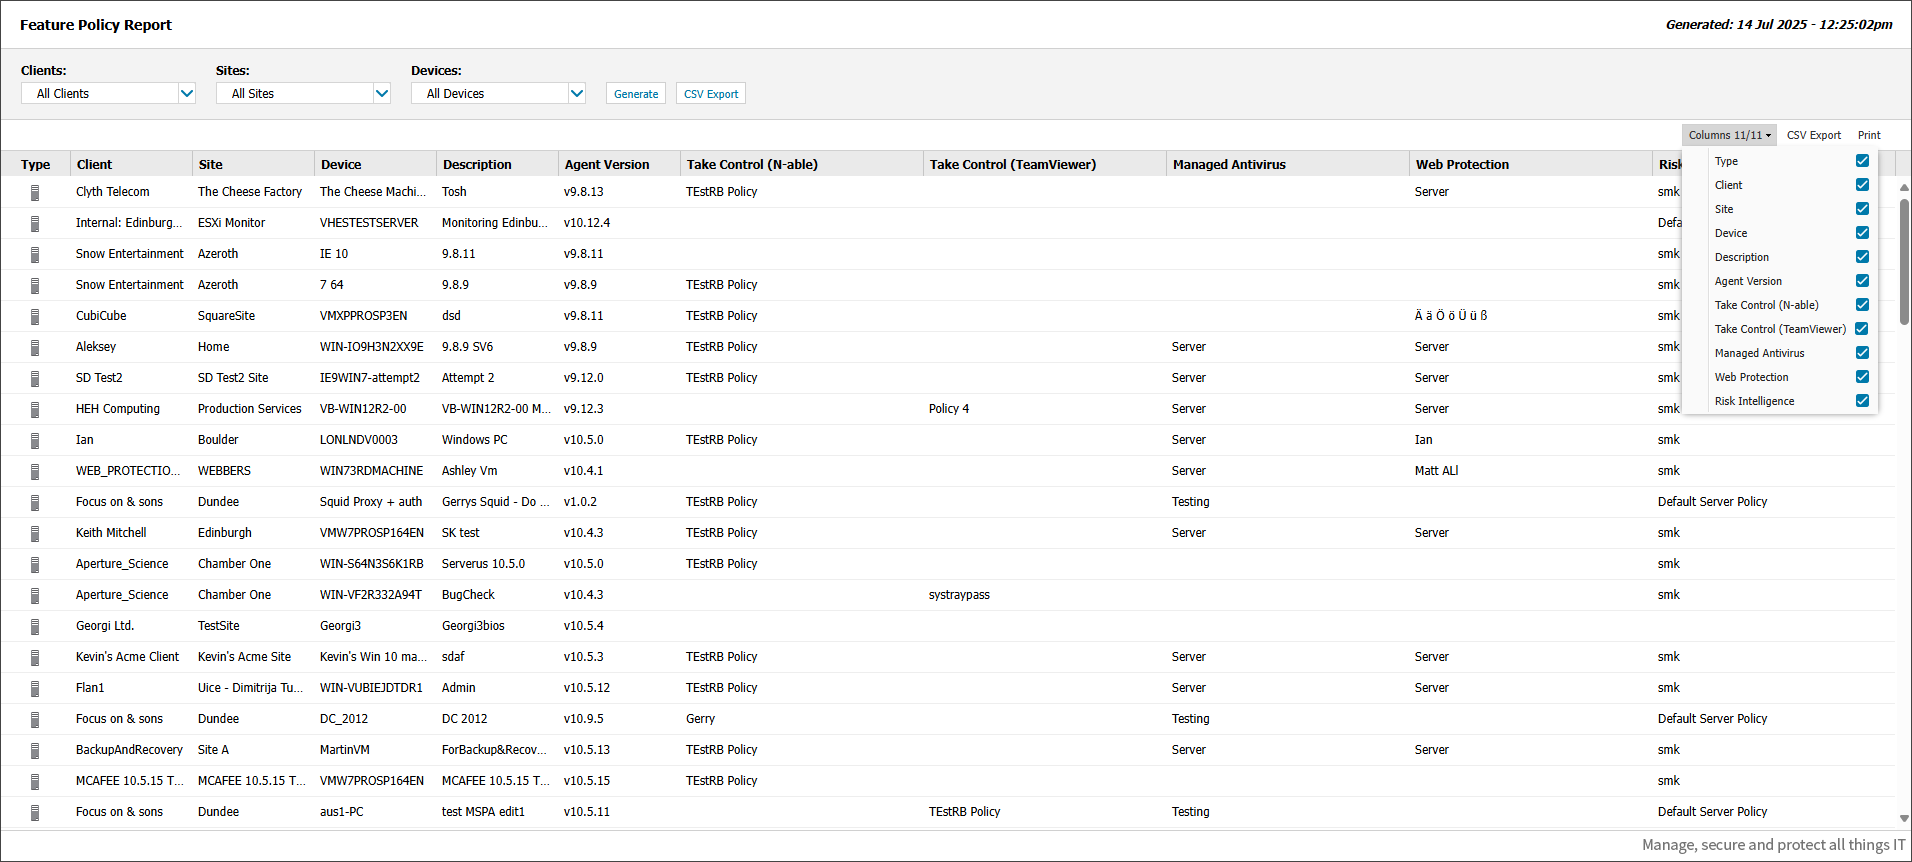
Task: Click the scrollbar down arrow
Action: pyautogui.click(x=1904, y=818)
